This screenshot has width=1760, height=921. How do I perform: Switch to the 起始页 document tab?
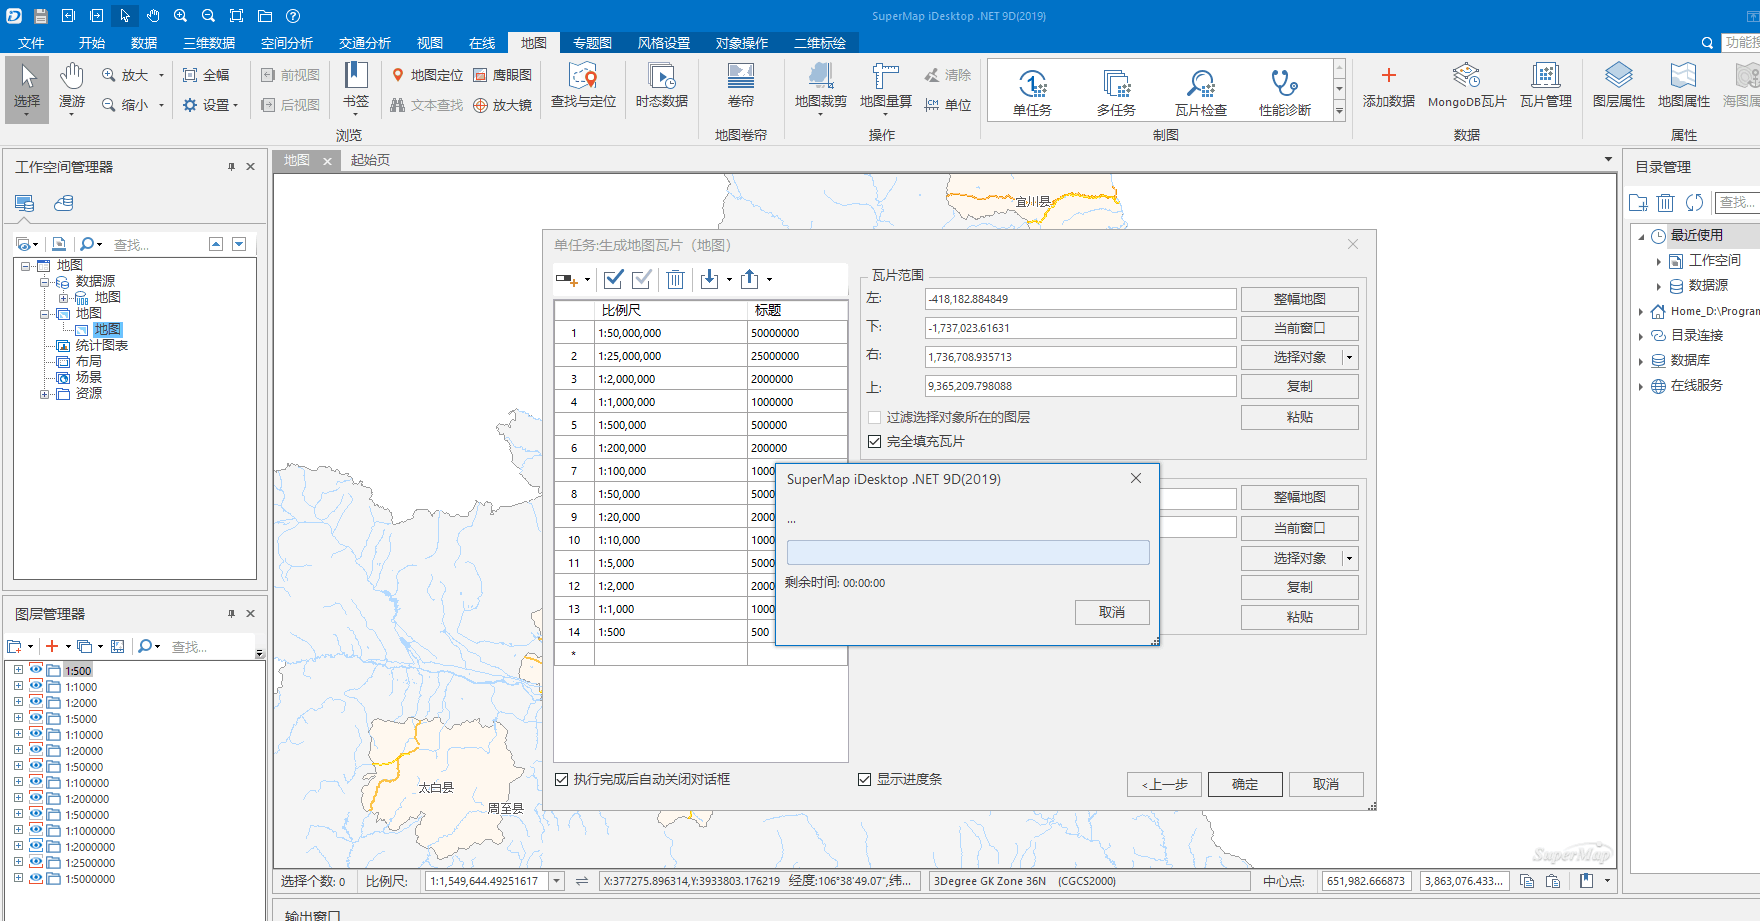[370, 160]
